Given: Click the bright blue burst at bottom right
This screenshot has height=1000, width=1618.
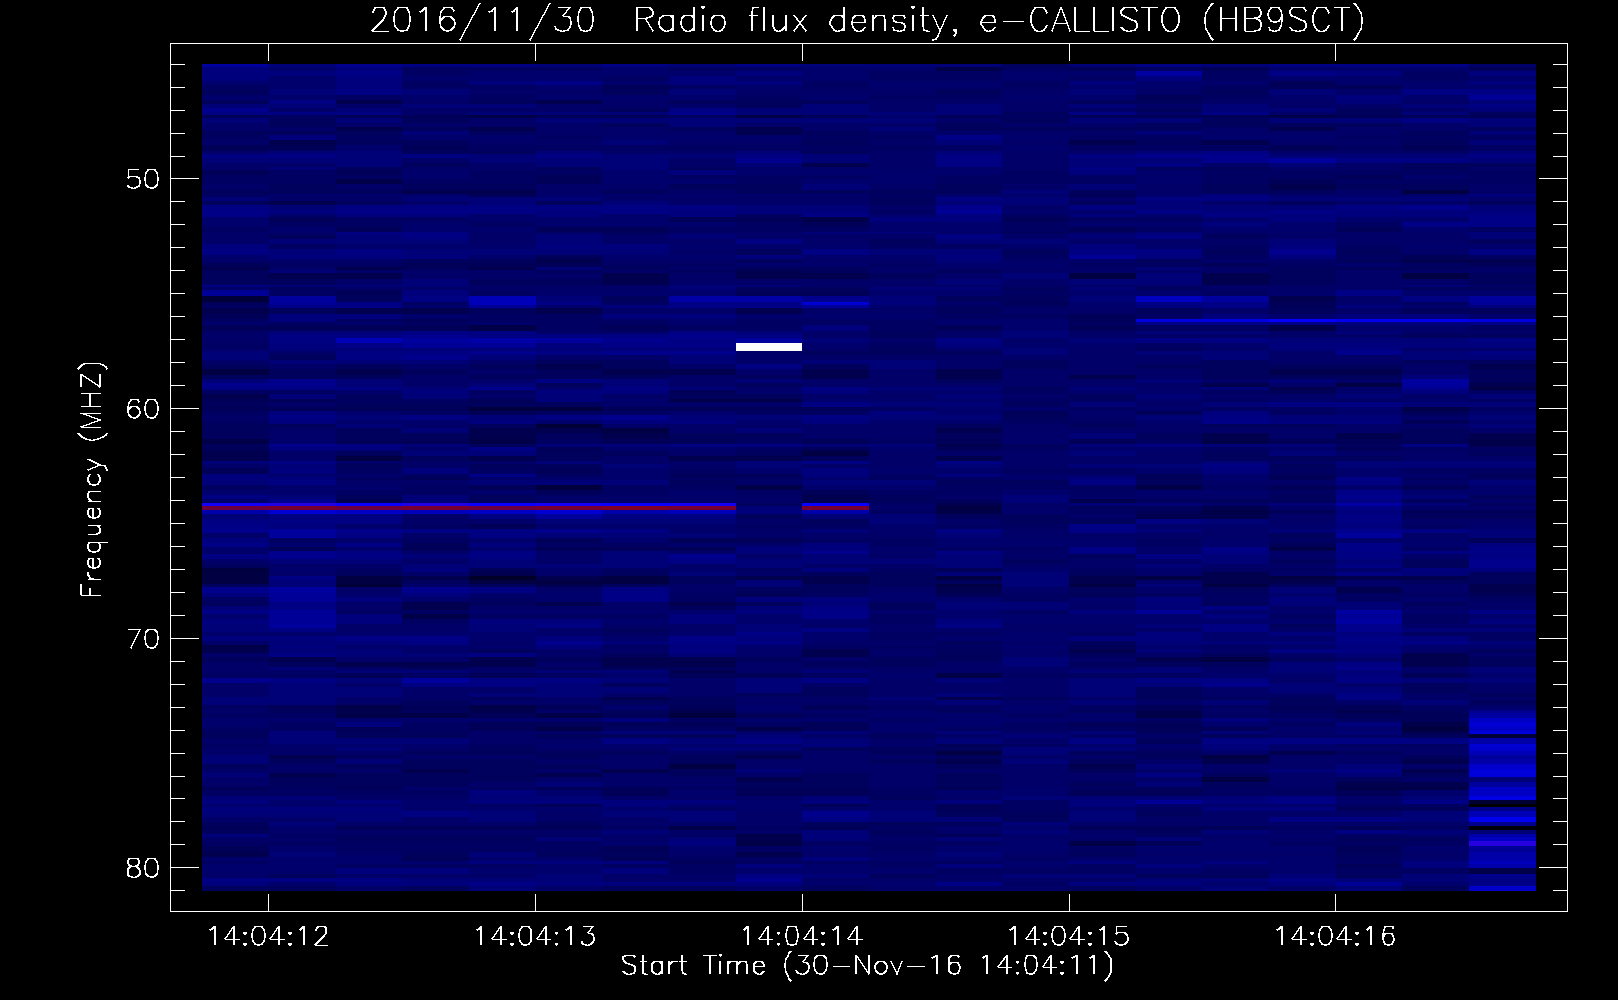Looking at the screenshot, I should [x=1502, y=800].
